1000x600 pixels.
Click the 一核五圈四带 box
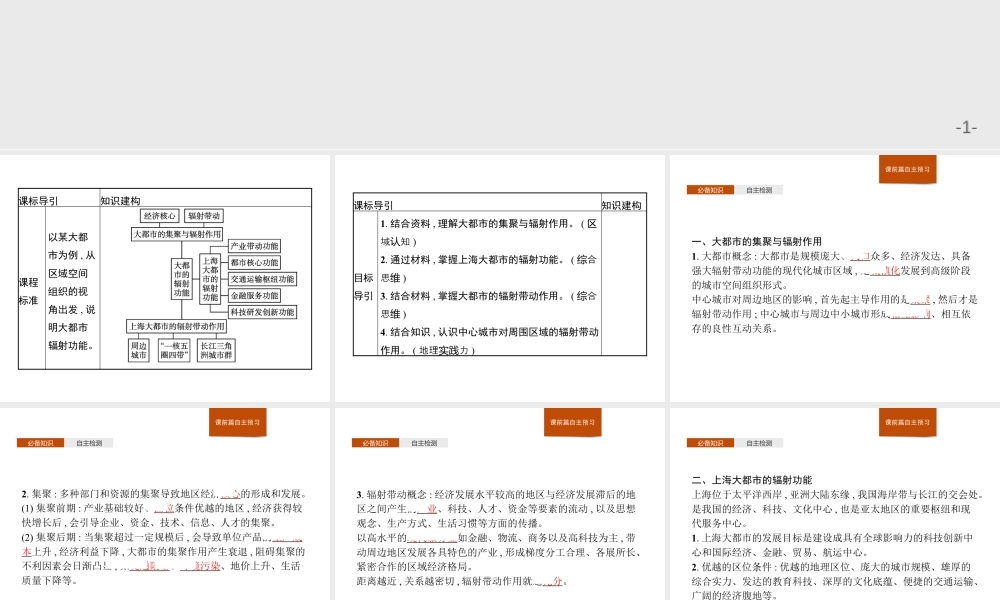click(175, 348)
